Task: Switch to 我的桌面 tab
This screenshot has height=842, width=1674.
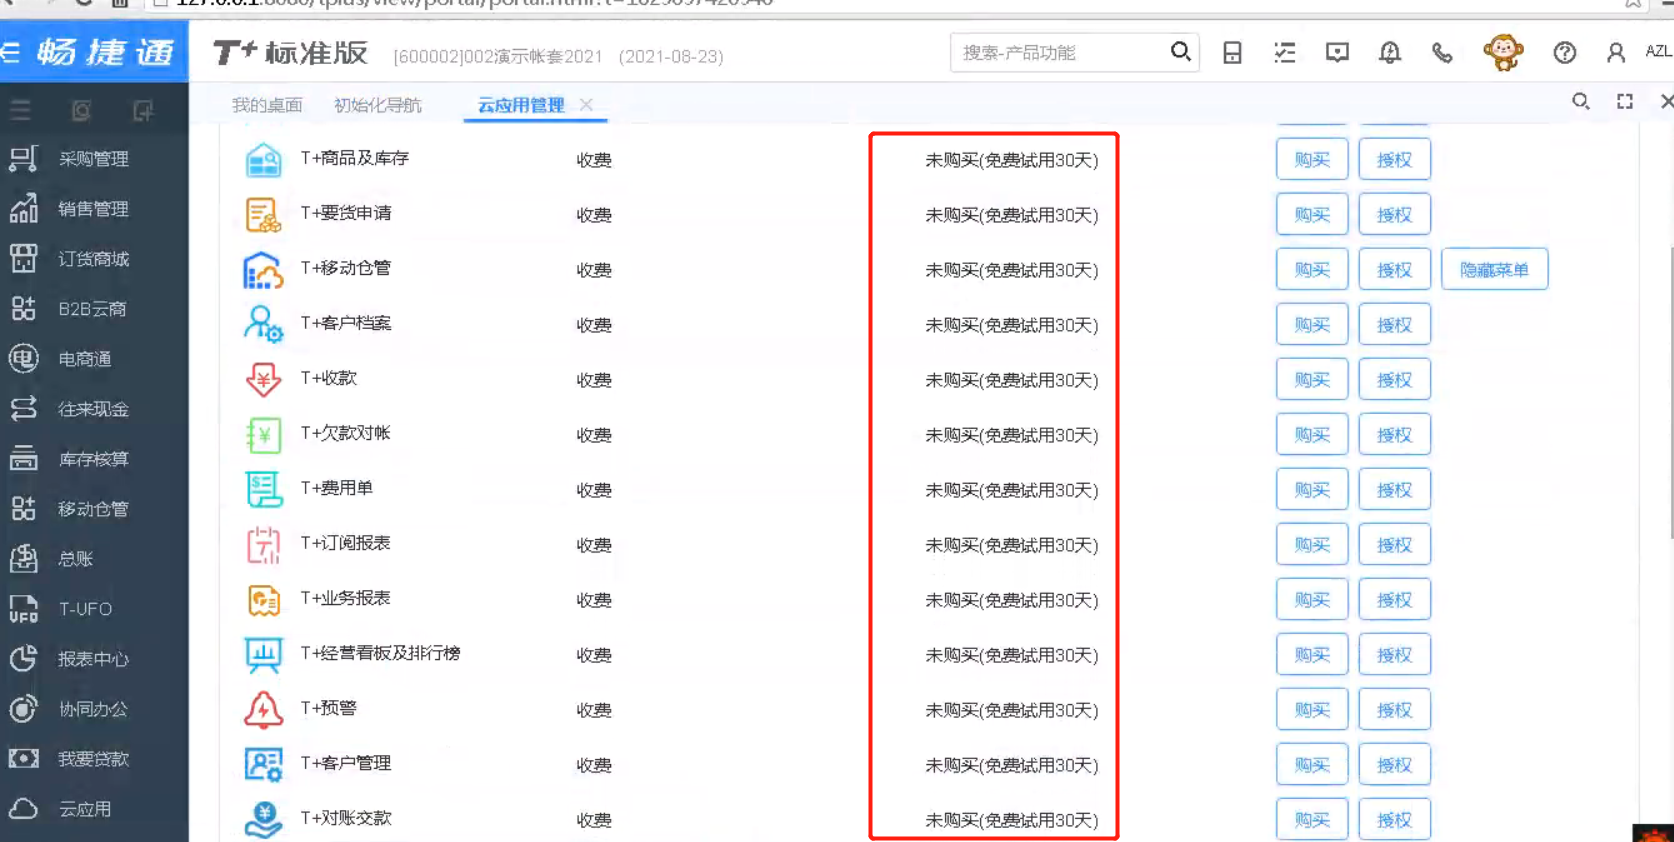Action: click(x=267, y=105)
